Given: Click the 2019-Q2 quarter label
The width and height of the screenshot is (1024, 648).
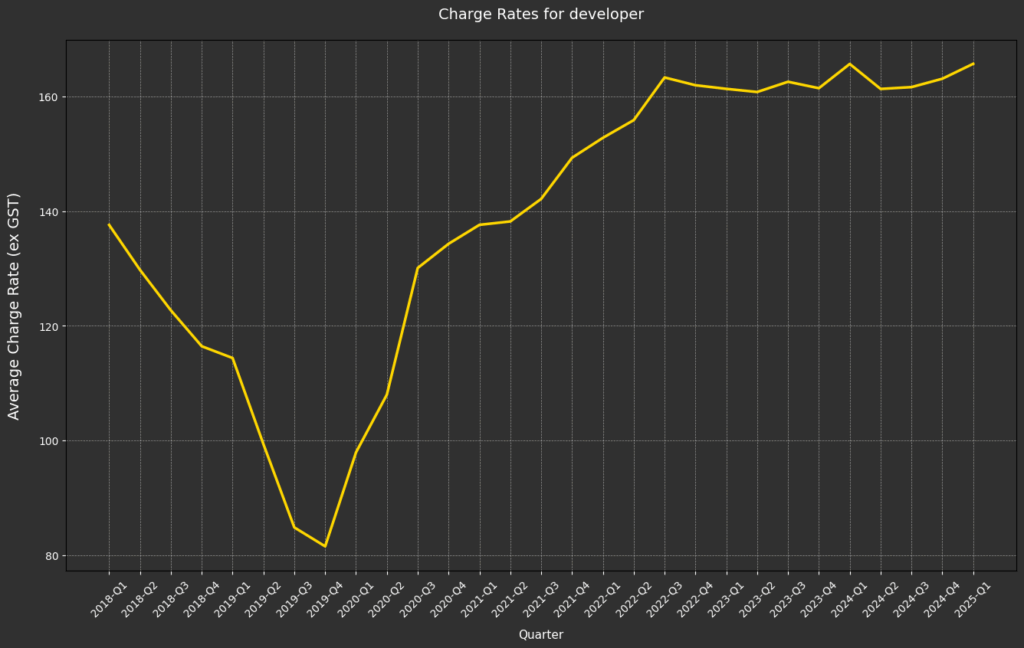Looking at the screenshot, I should point(263,600).
